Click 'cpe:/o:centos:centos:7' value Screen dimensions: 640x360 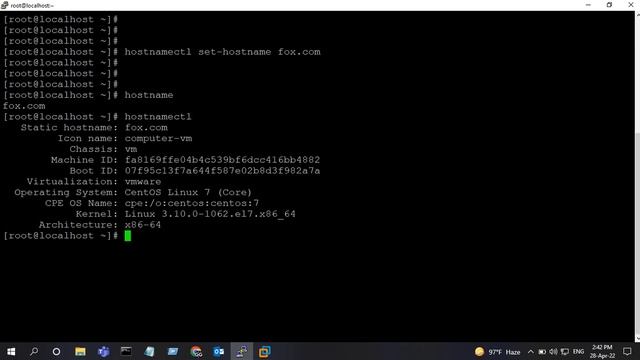click(x=192, y=203)
